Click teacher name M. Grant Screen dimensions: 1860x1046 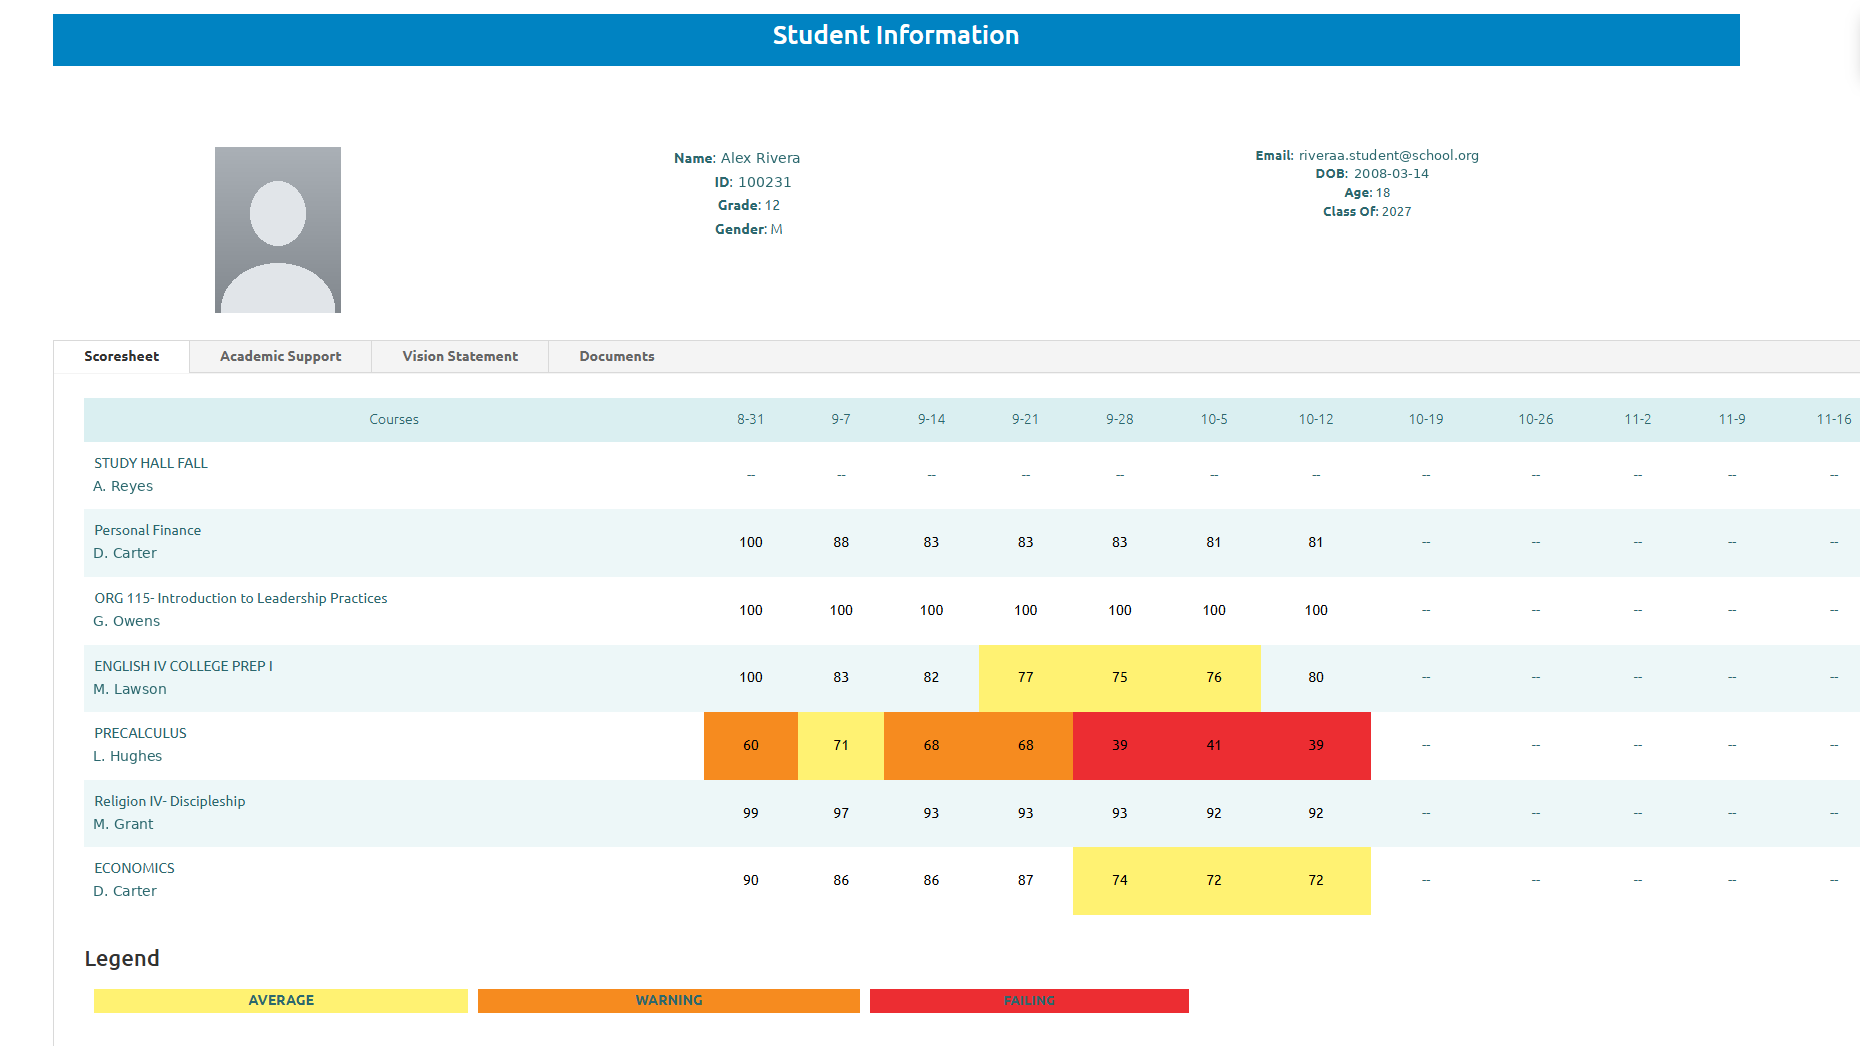[124, 824]
